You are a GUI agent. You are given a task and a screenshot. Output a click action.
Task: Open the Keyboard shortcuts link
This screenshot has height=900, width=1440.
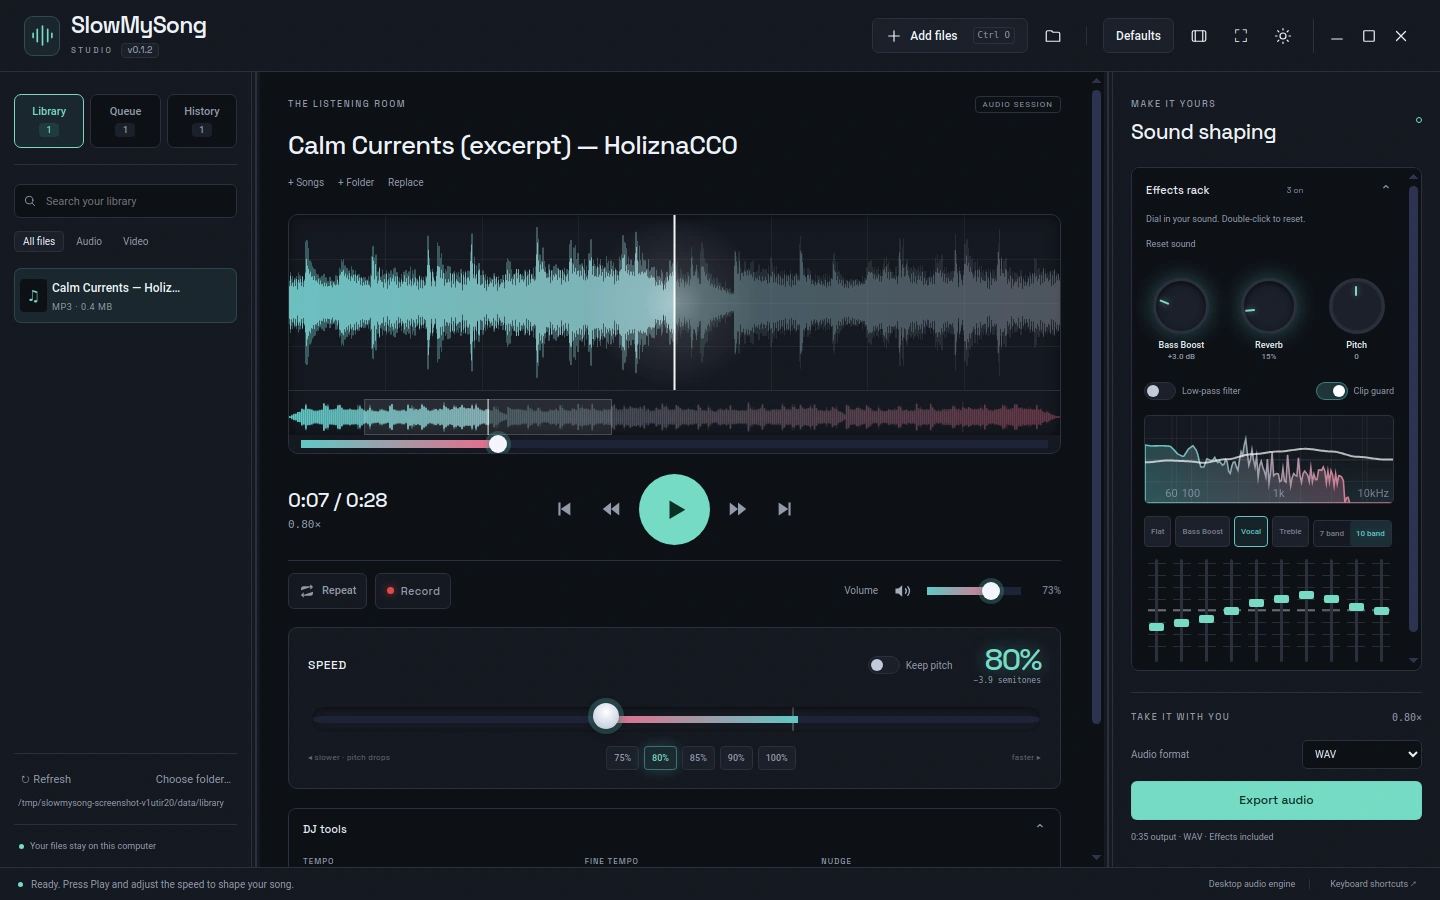click(1373, 884)
